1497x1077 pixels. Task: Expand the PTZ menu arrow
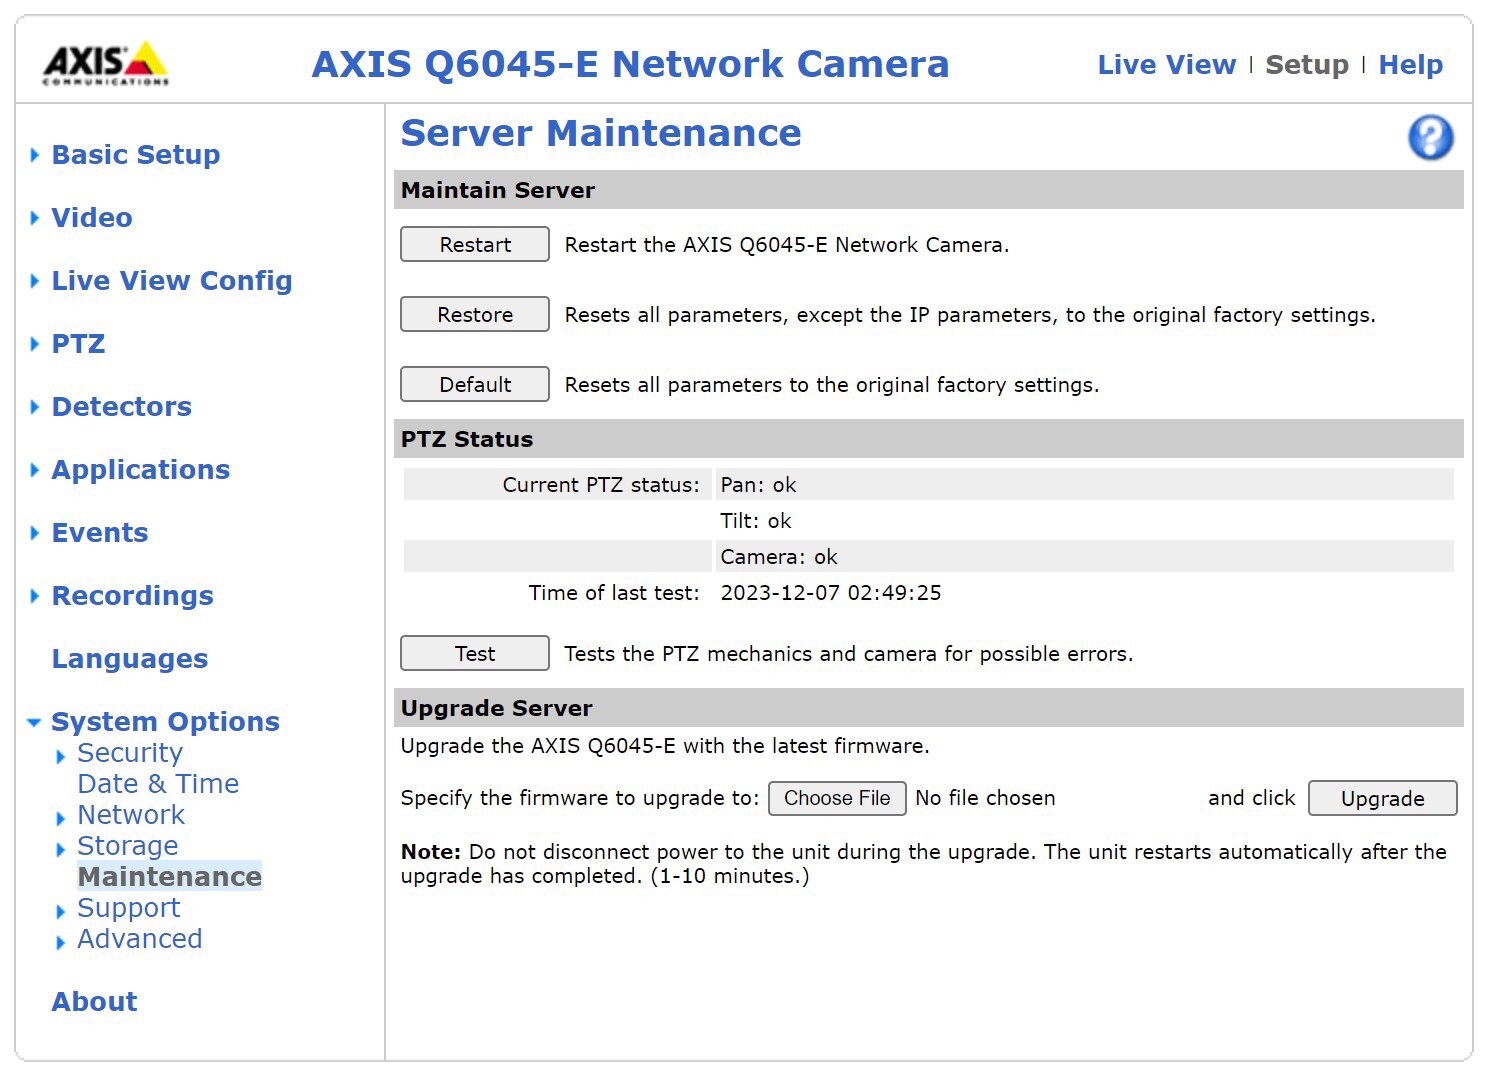[35, 344]
